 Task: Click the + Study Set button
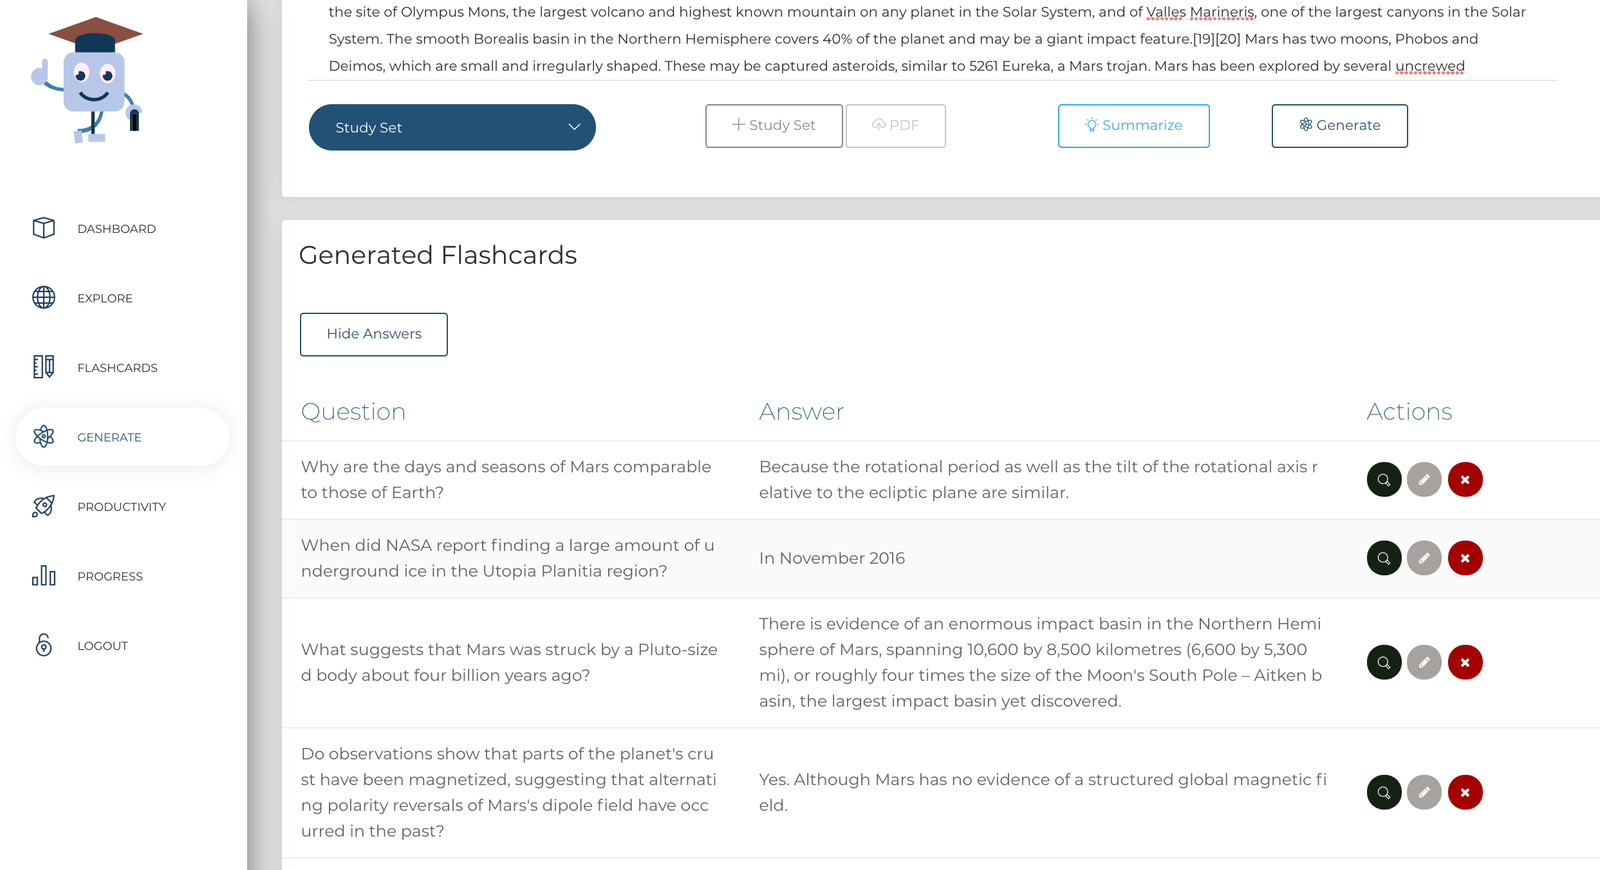(x=773, y=125)
